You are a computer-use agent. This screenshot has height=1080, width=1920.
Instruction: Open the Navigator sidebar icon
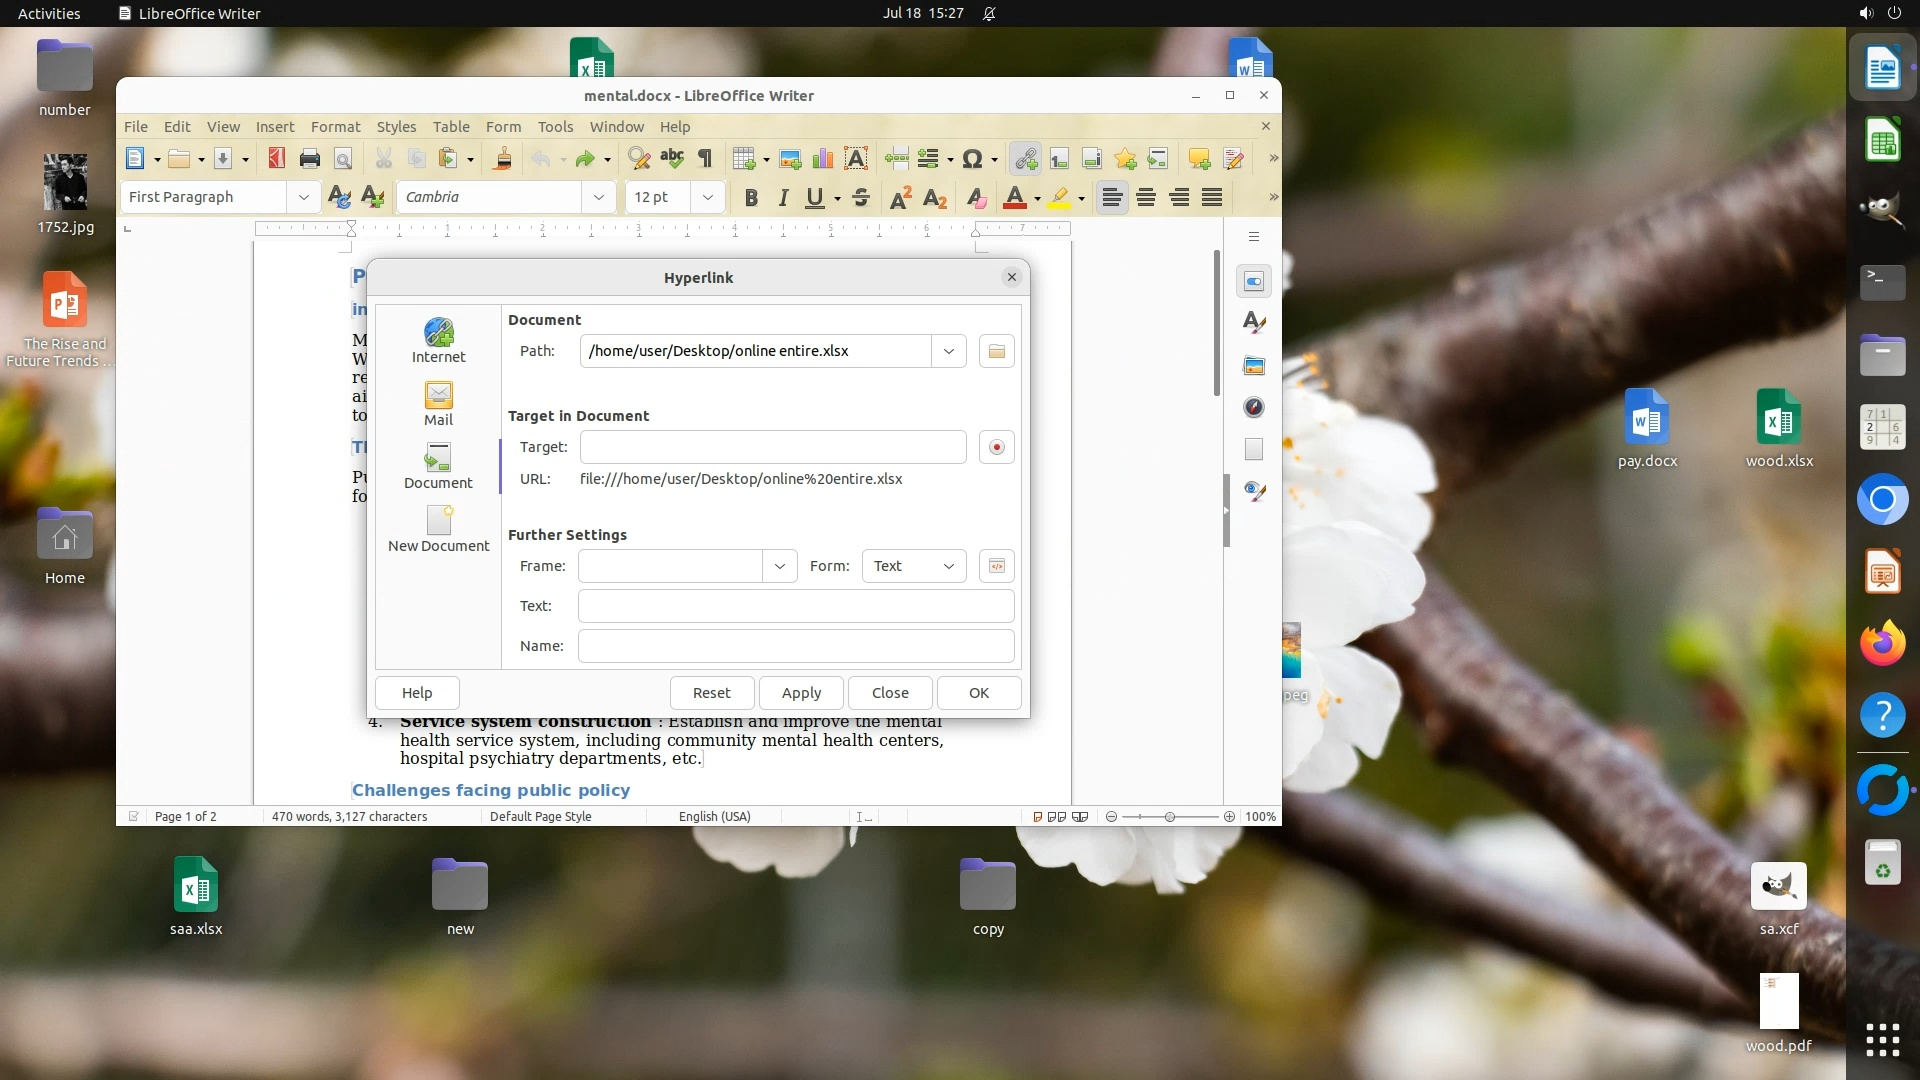pos(1254,407)
